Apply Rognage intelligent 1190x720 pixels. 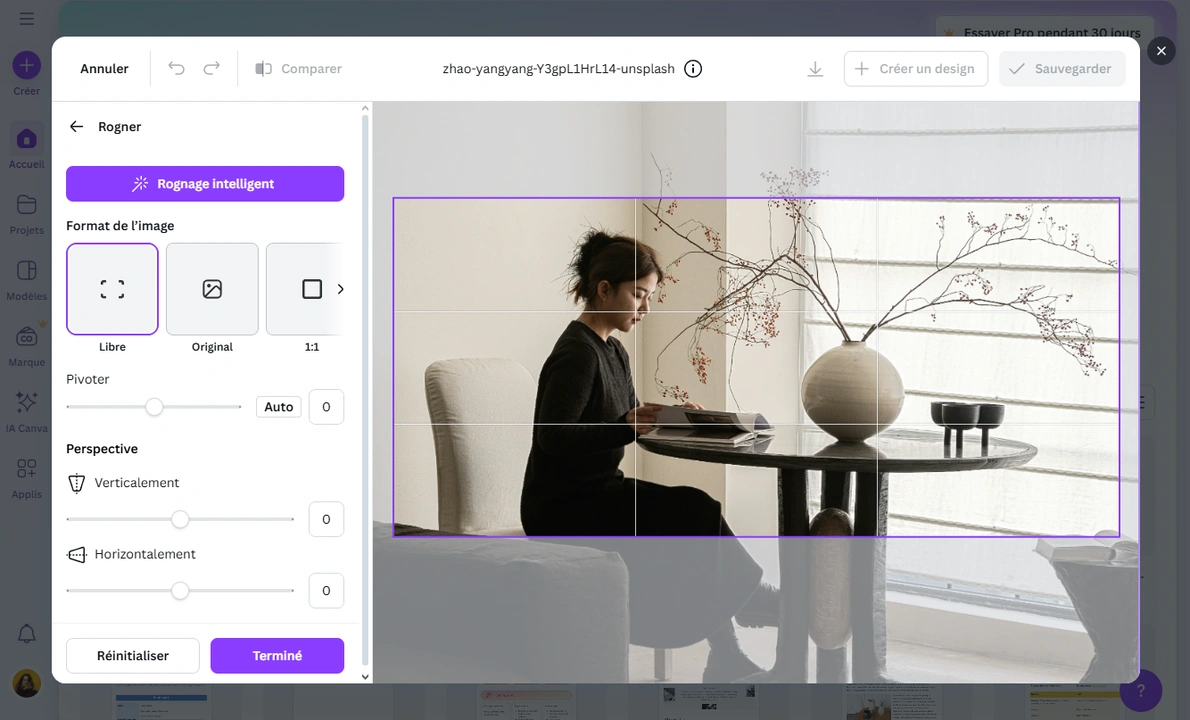coord(204,184)
